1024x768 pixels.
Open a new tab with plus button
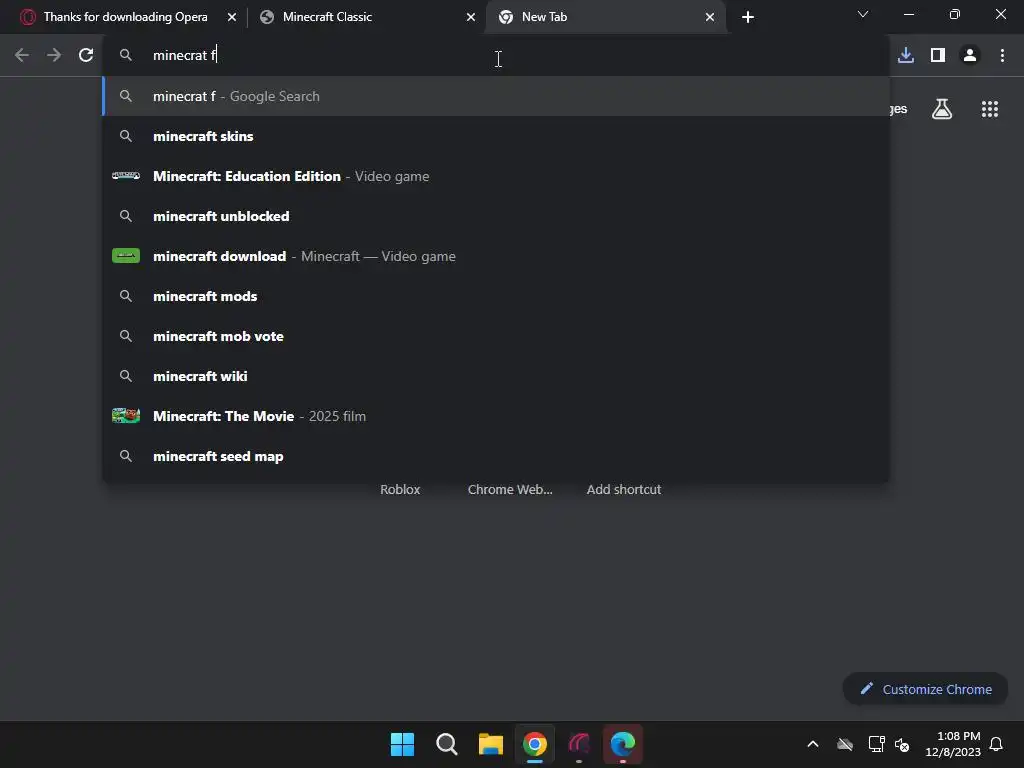click(748, 17)
